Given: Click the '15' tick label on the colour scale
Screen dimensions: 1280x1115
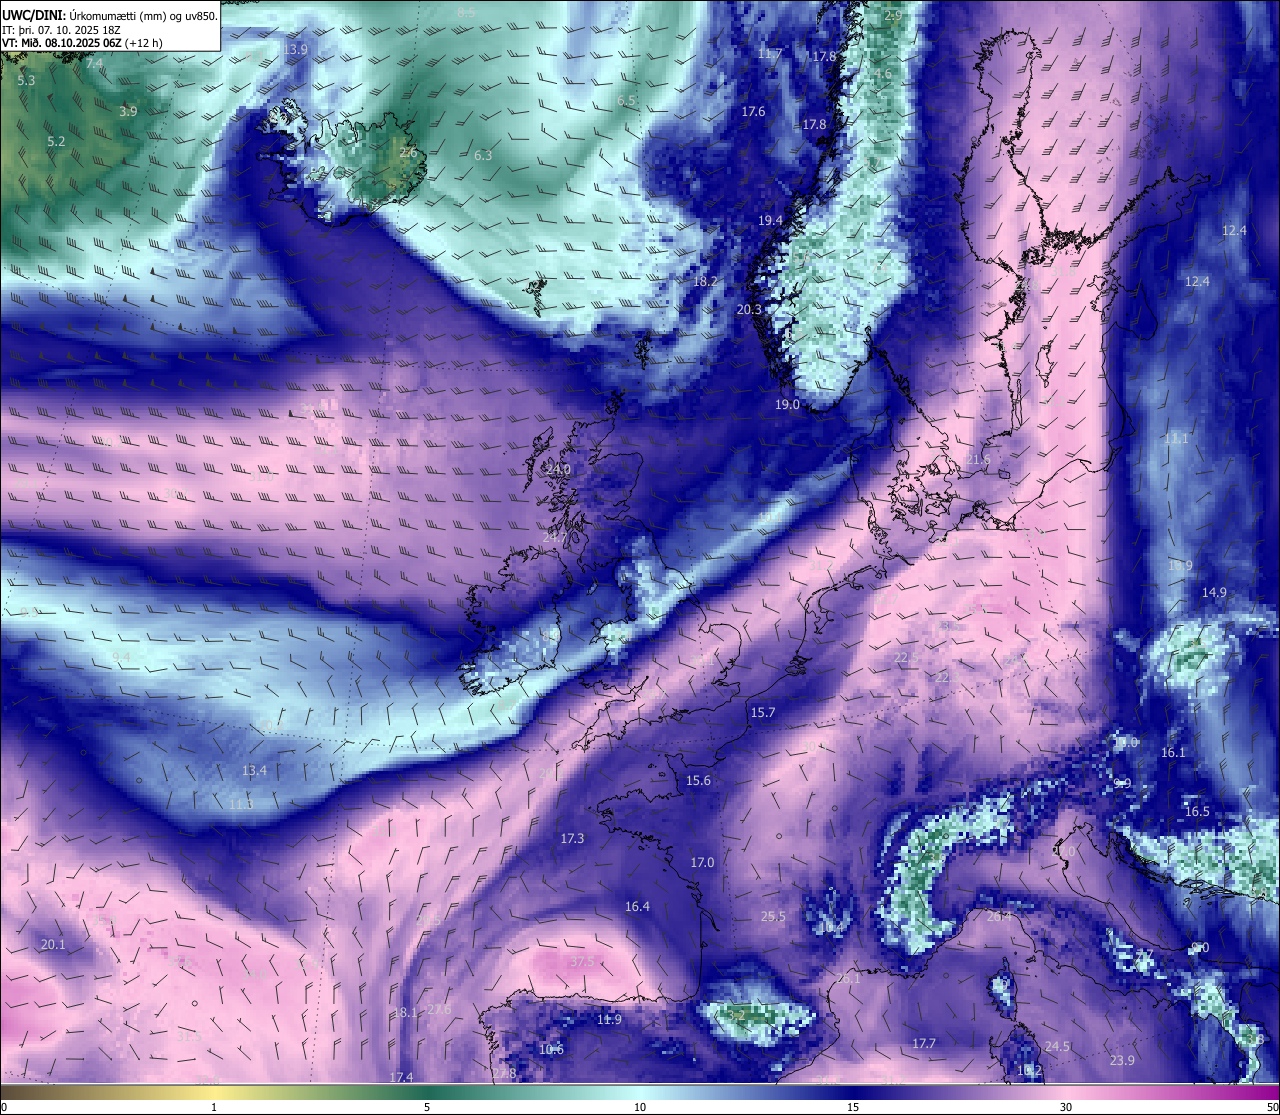Looking at the screenshot, I should pos(853,1107).
